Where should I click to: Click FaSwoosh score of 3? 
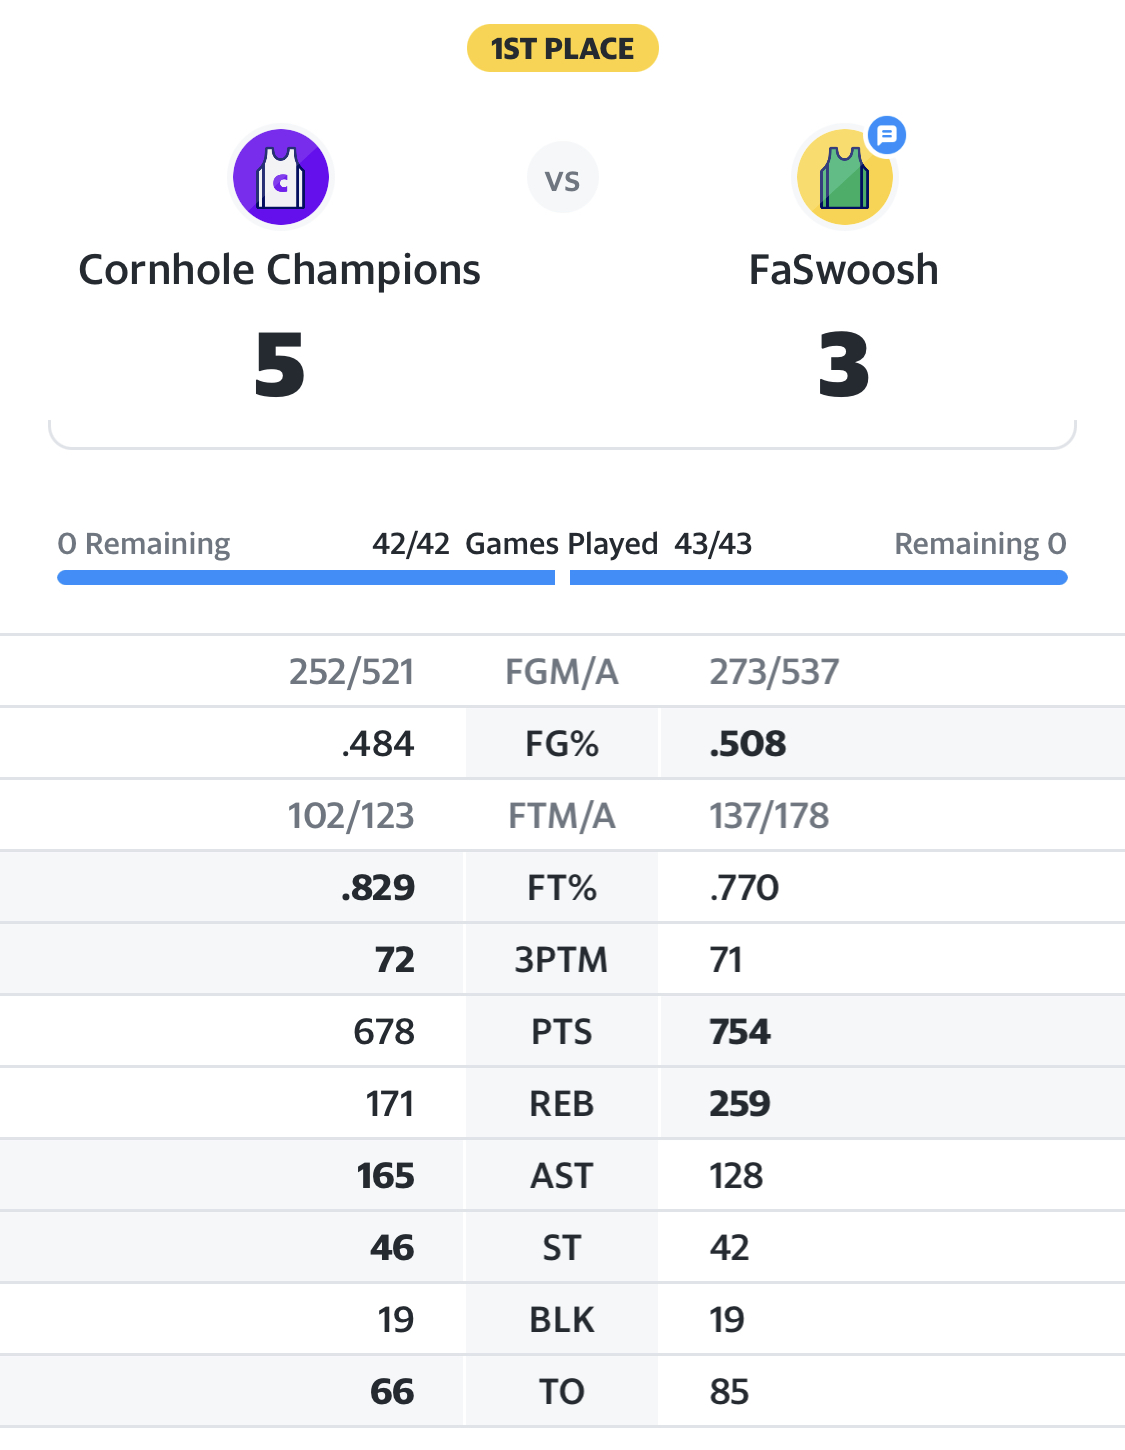844,365
